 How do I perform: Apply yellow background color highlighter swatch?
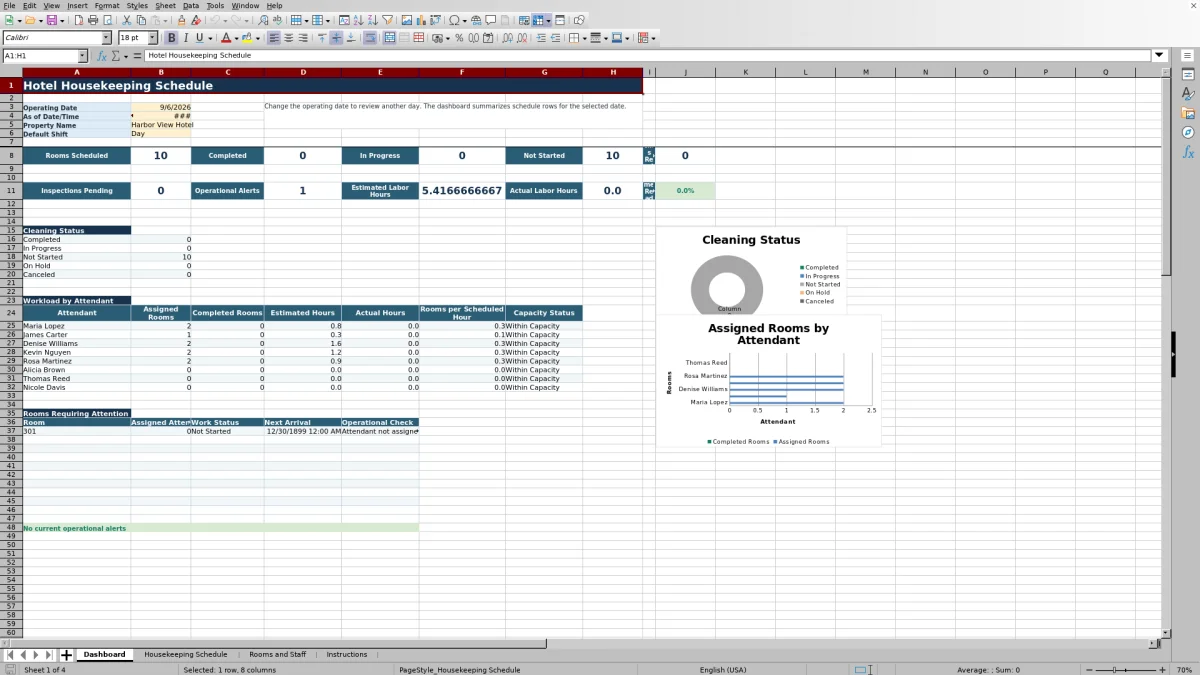pos(248,38)
